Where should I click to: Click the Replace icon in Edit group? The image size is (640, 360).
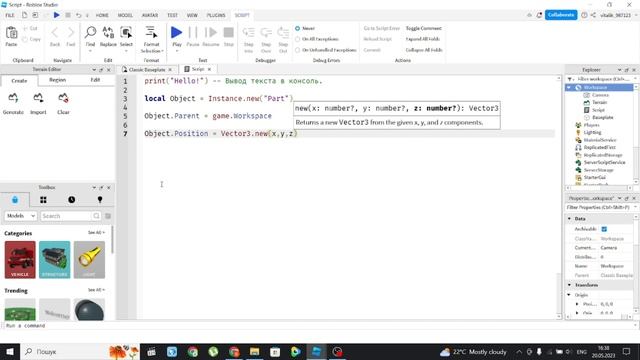coord(108,32)
